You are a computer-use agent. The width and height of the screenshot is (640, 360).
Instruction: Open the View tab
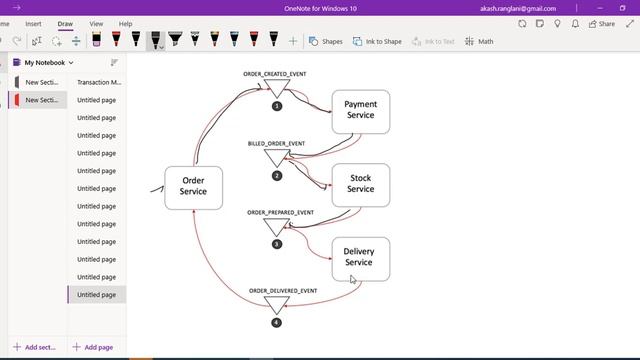pyautogui.click(x=96, y=24)
